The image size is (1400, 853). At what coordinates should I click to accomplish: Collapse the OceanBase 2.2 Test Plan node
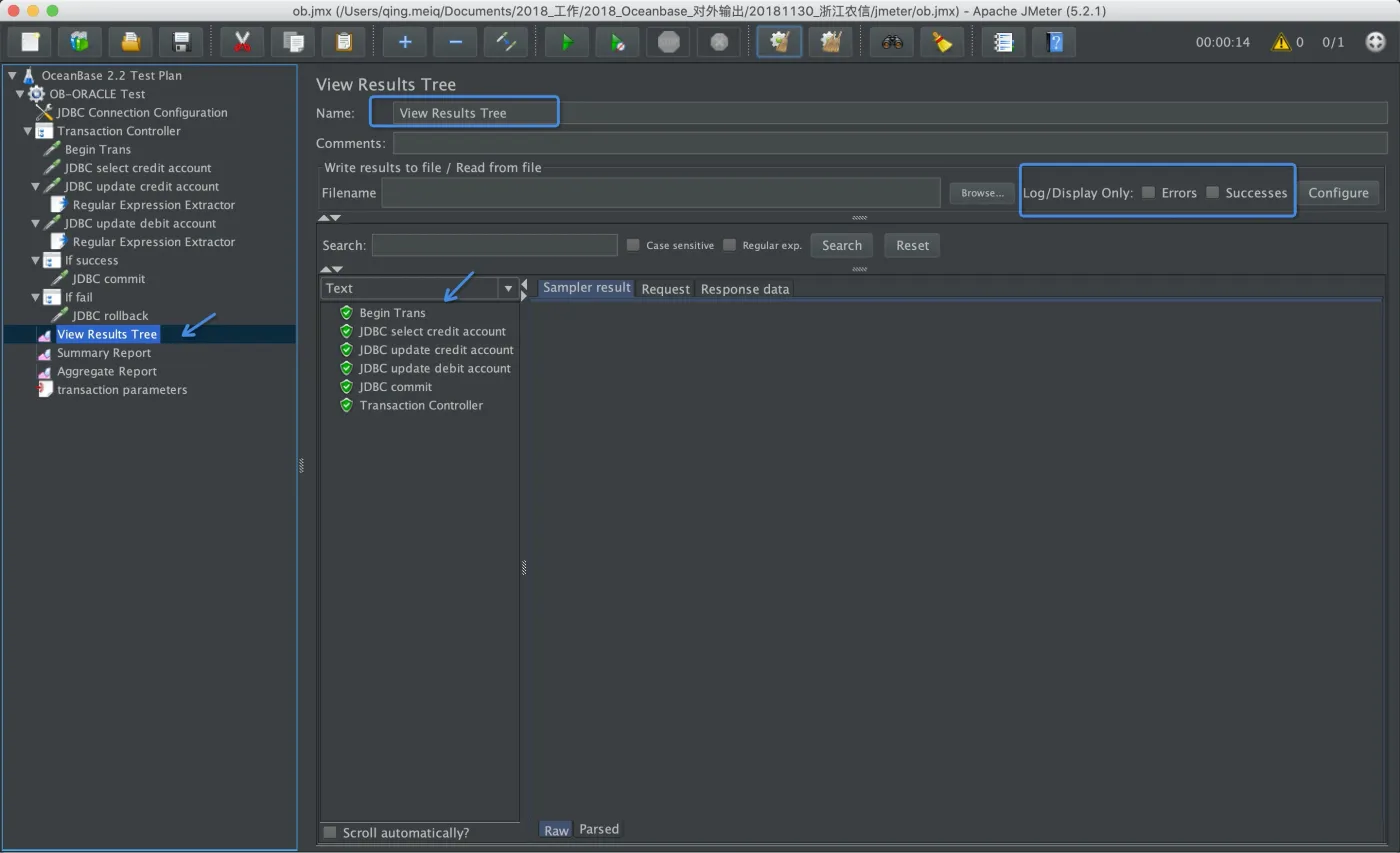[x=12, y=75]
